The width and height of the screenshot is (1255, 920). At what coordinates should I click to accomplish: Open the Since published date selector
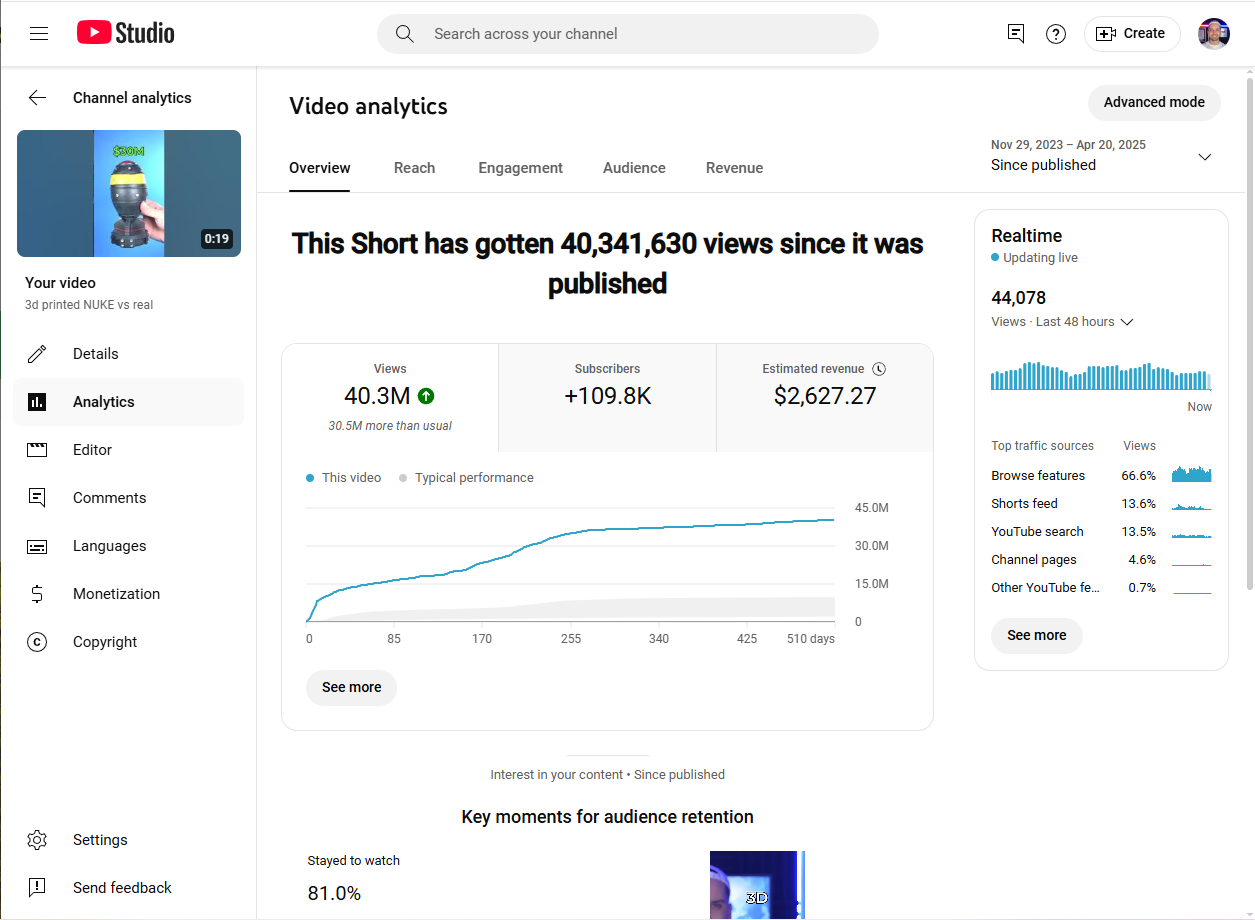tap(1102, 155)
